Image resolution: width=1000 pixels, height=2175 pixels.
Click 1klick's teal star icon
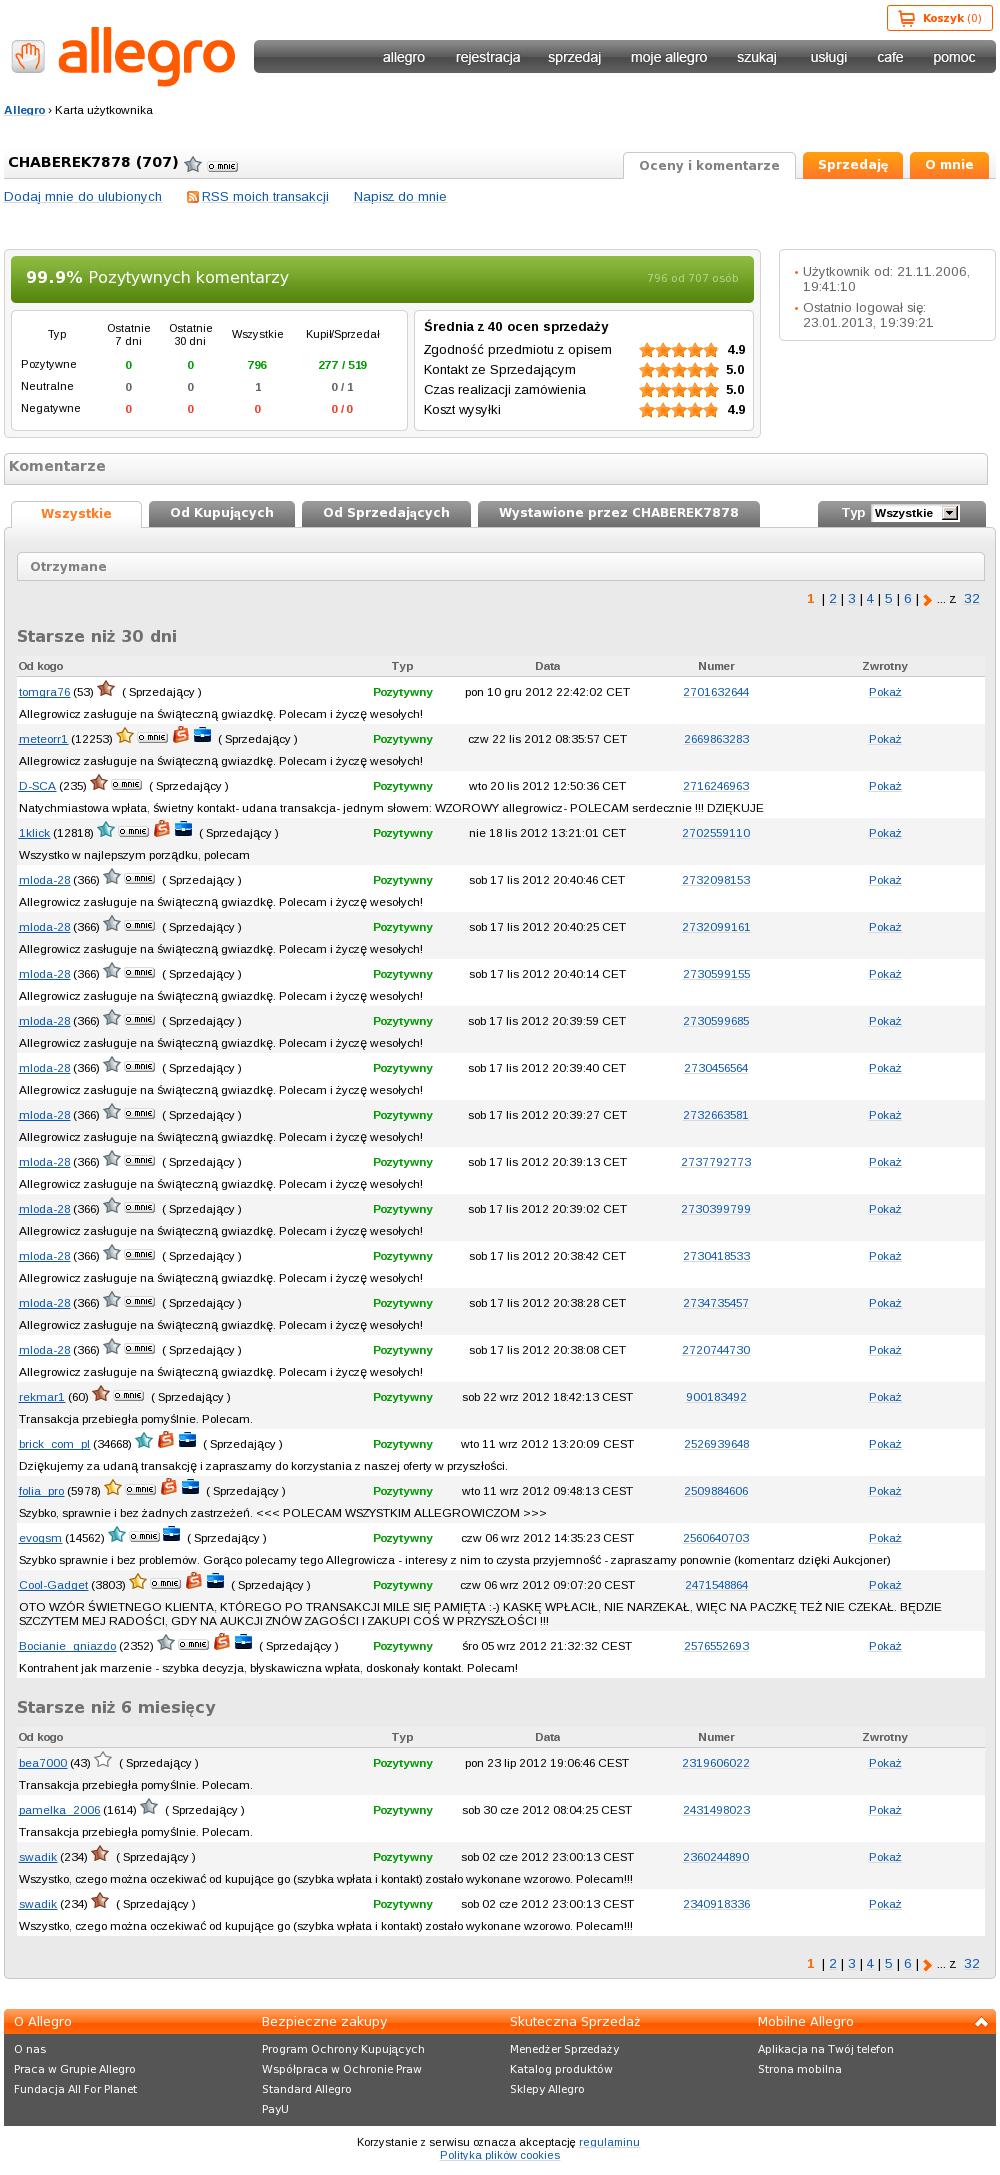pos(106,830)
